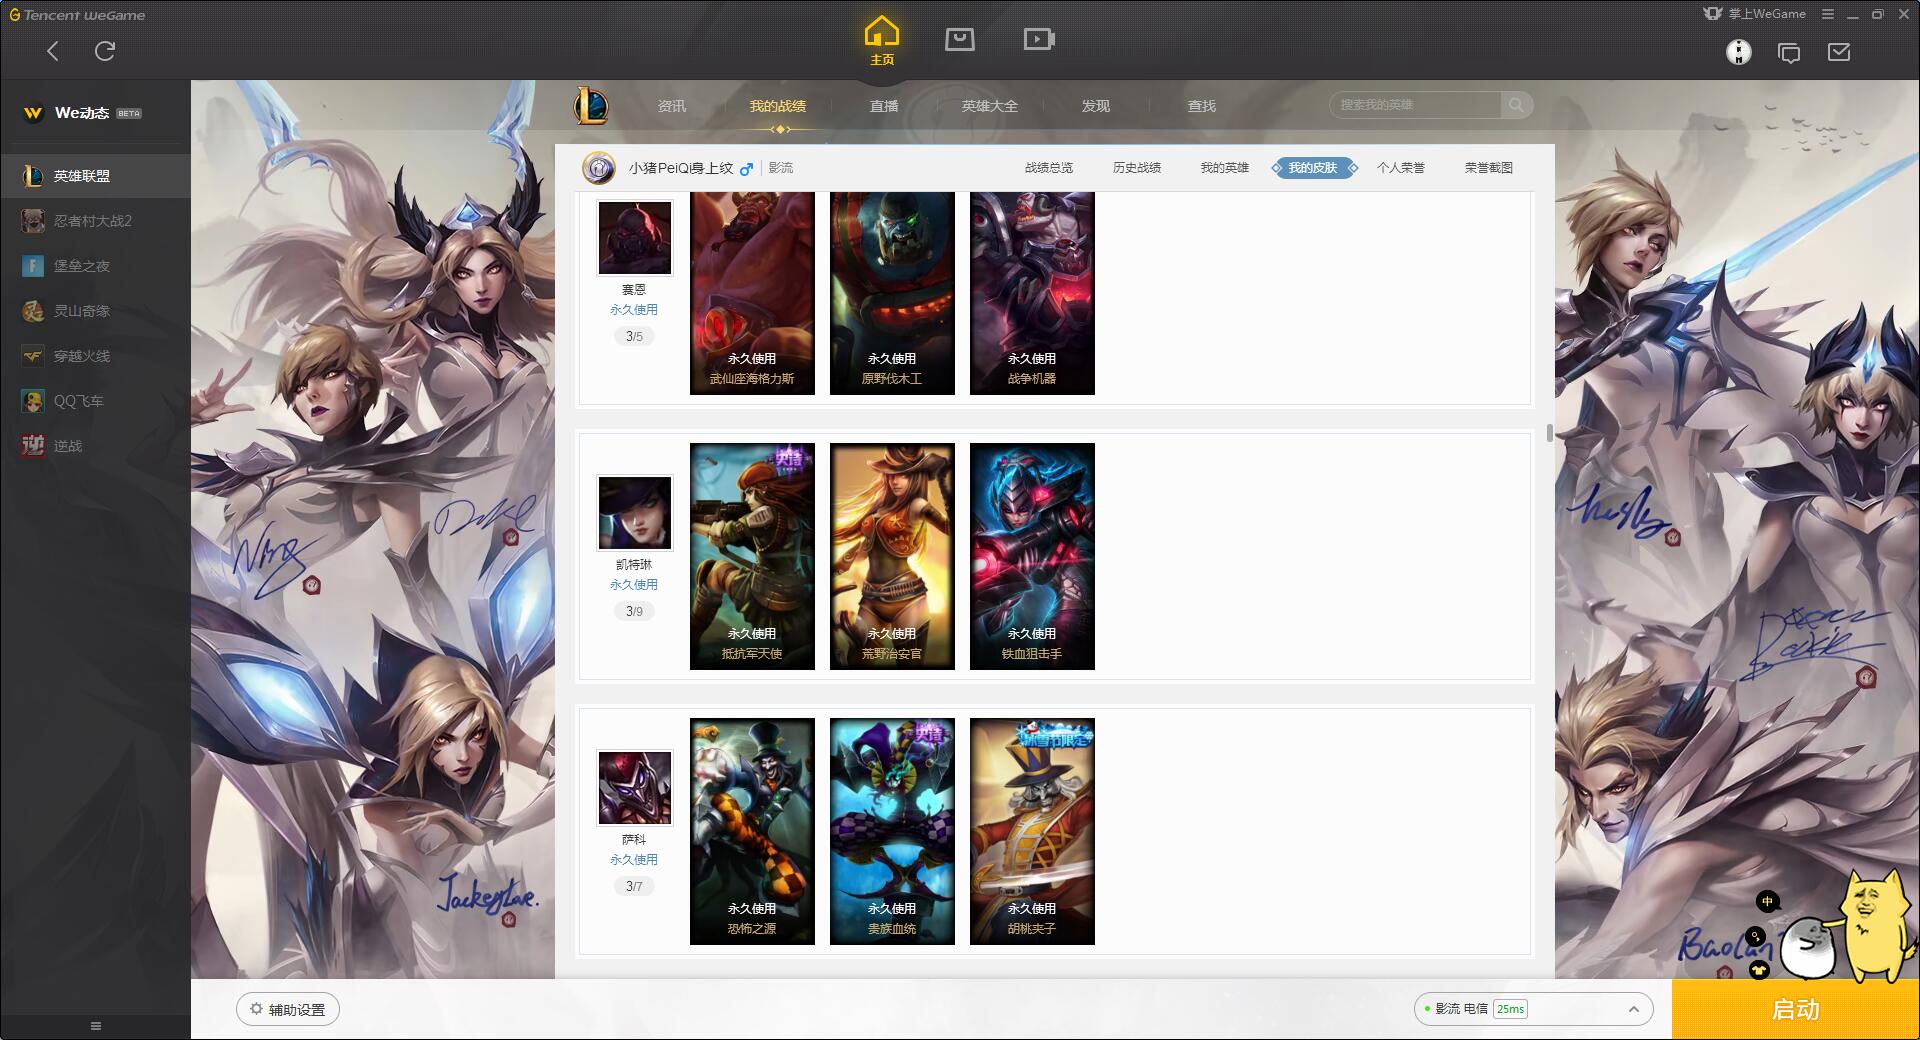The height and width of the screenshot is (1040, 1920).
Task: Click the 凯特琳 hero portrait
Action: 635,513
